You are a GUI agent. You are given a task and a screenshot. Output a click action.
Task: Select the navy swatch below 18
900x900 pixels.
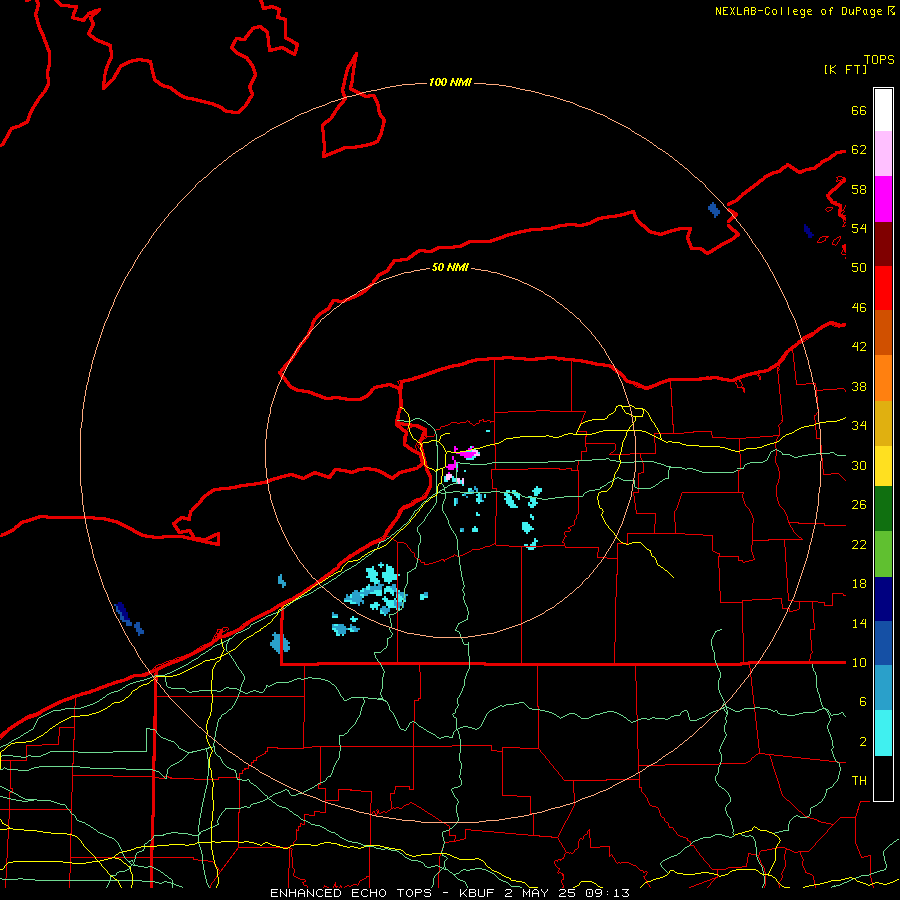coord(883,599)
